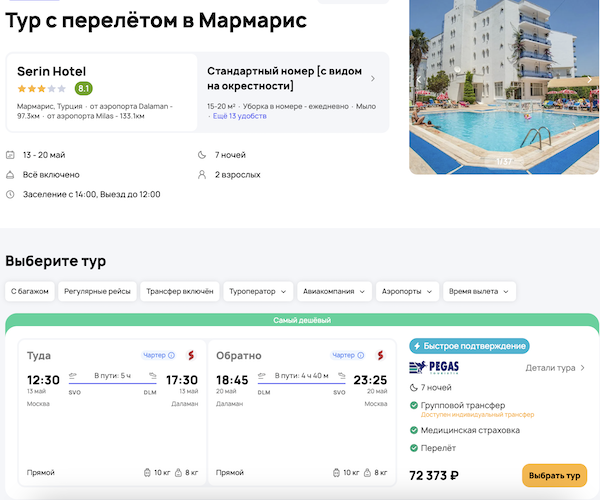Click the info icon next to outbound Чартер
Screen dimensions: 600x500
click(x=172, y=355)
